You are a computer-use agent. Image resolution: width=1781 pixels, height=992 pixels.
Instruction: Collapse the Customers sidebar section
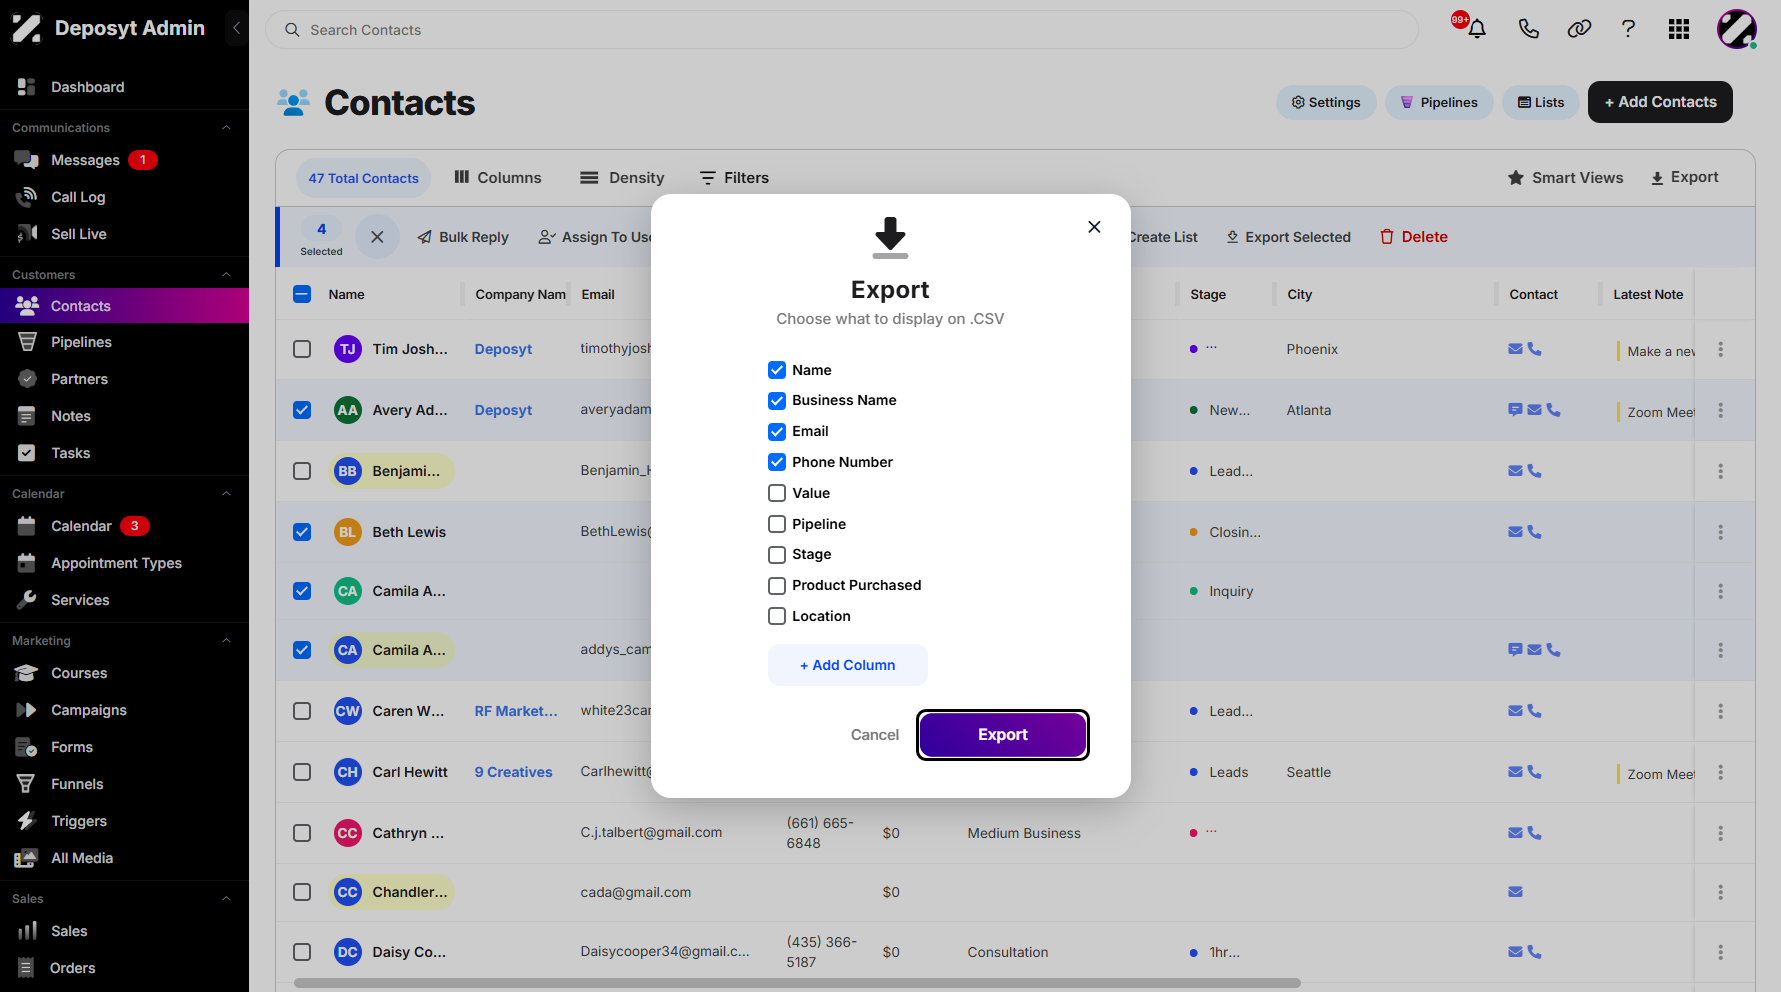(226, 275)
